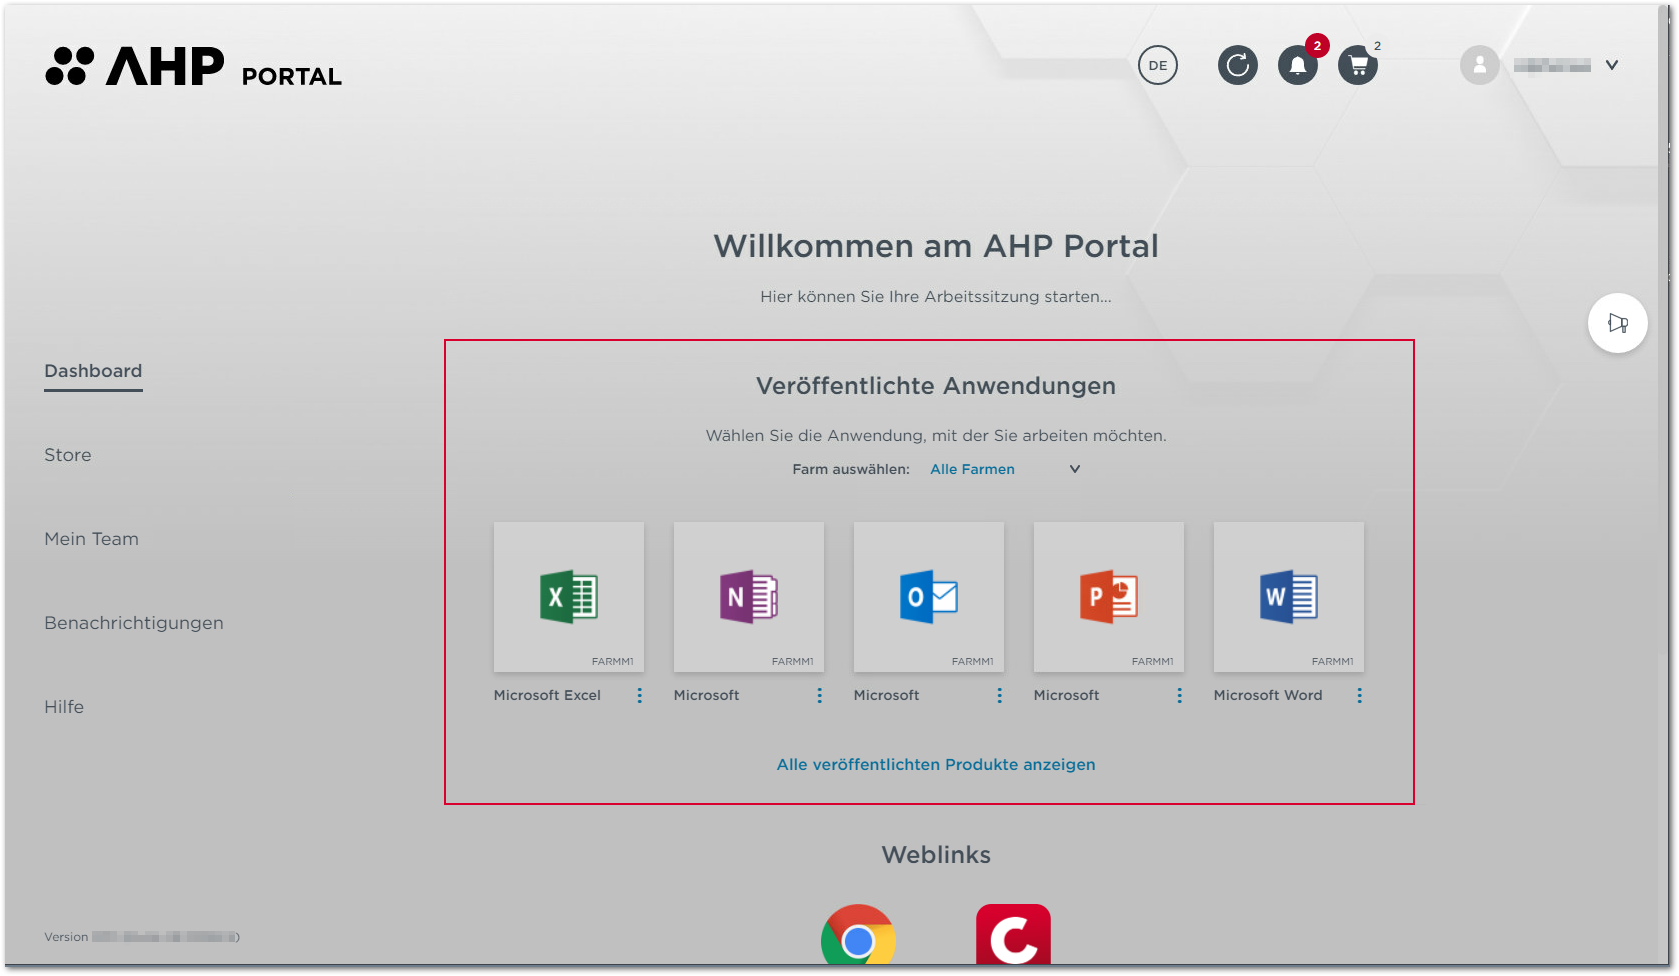This screenshot has height=976, width=1679.
Task: Click the Version text at bottom left
Action: 142,937
